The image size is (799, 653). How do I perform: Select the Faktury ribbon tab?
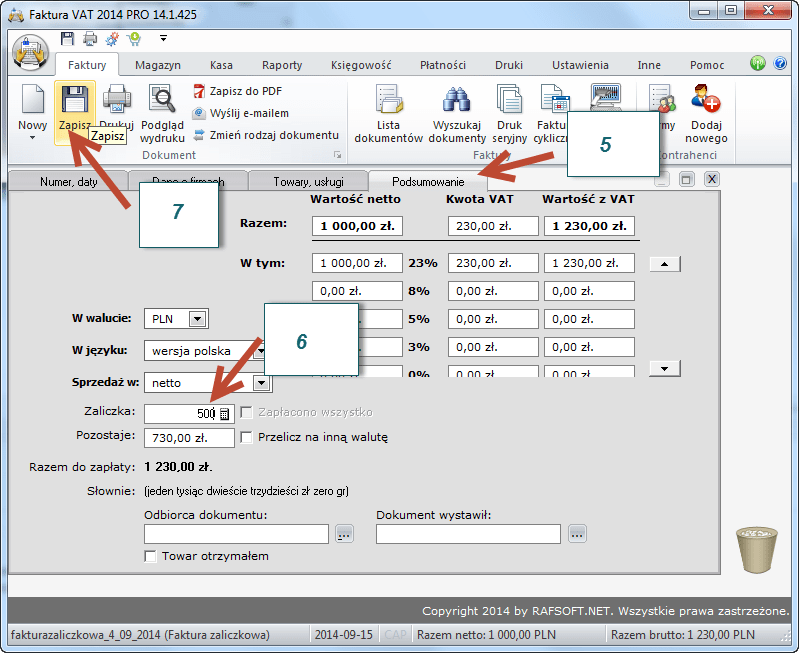click(x=87, y=65)
